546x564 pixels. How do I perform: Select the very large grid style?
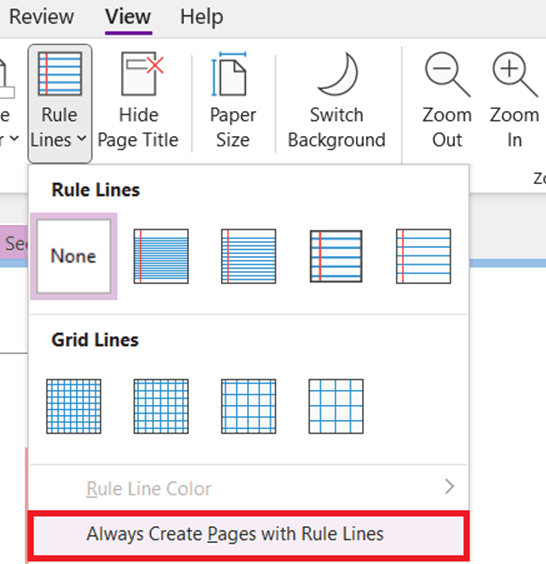click(x=336, y=406)
